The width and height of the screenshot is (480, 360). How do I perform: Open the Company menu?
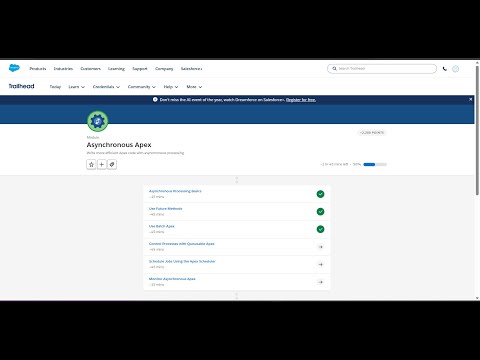pos(164,69)
